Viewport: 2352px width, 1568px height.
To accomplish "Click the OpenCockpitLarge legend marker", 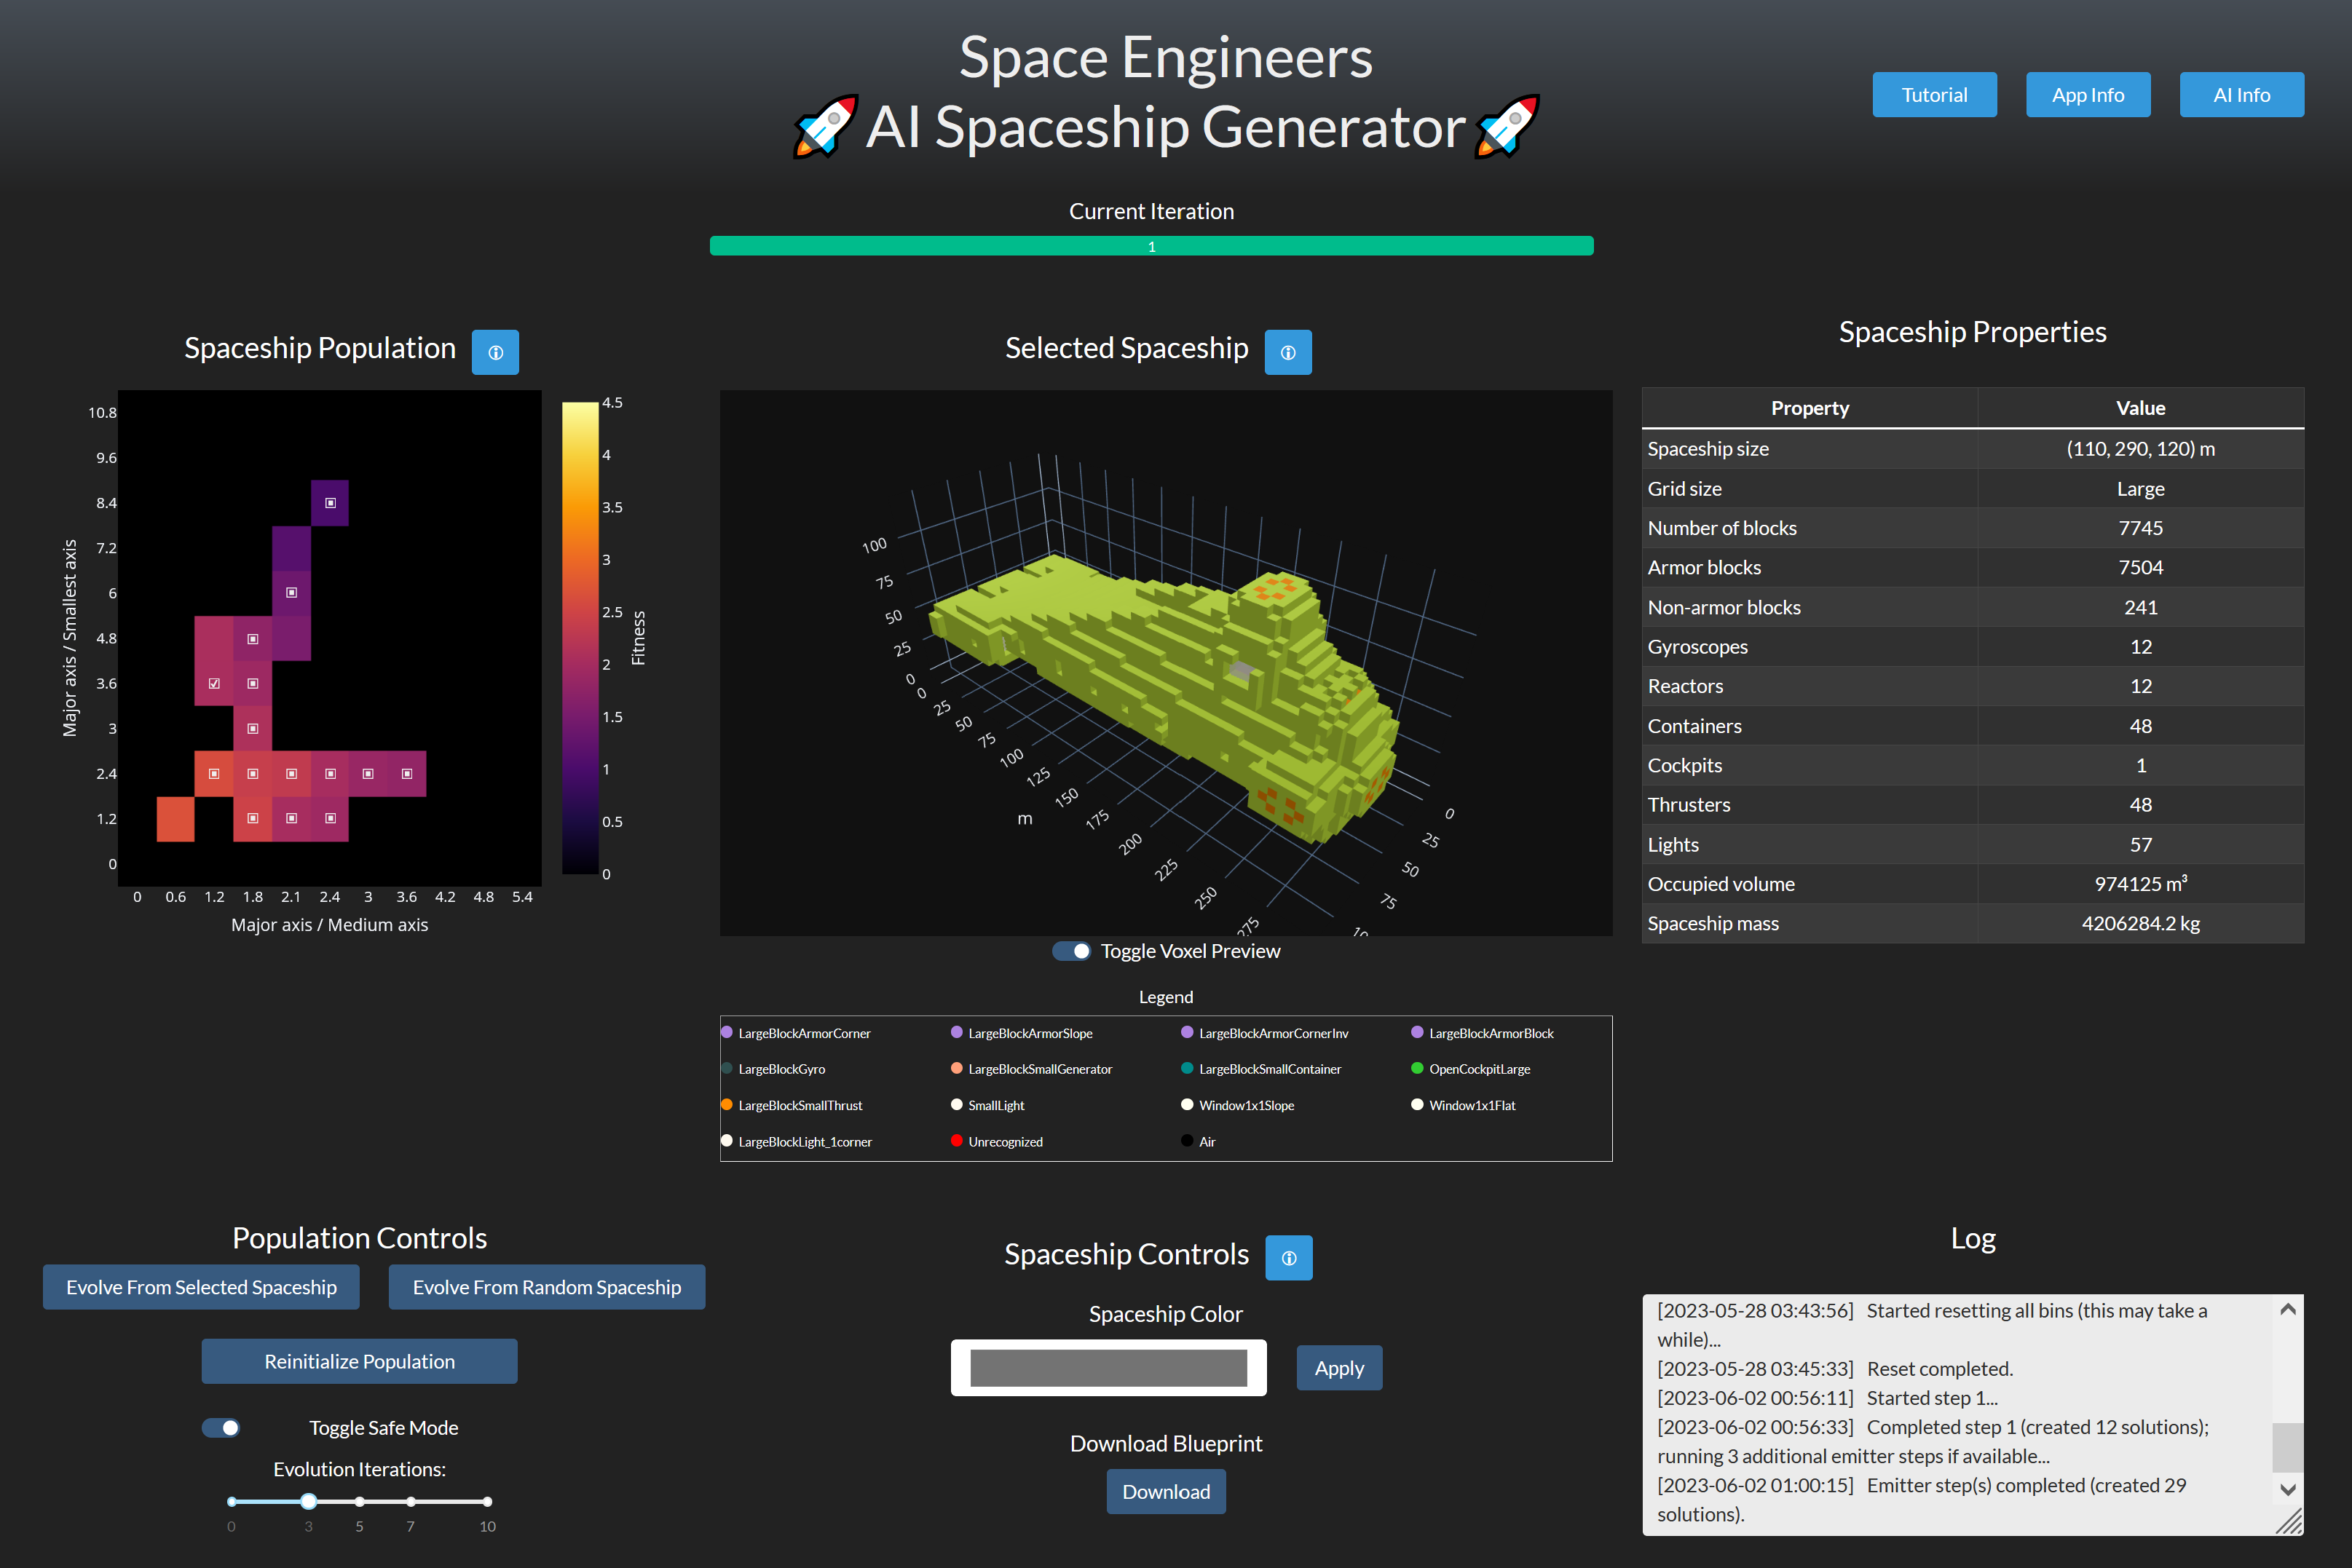I will click(1417, 1069).
